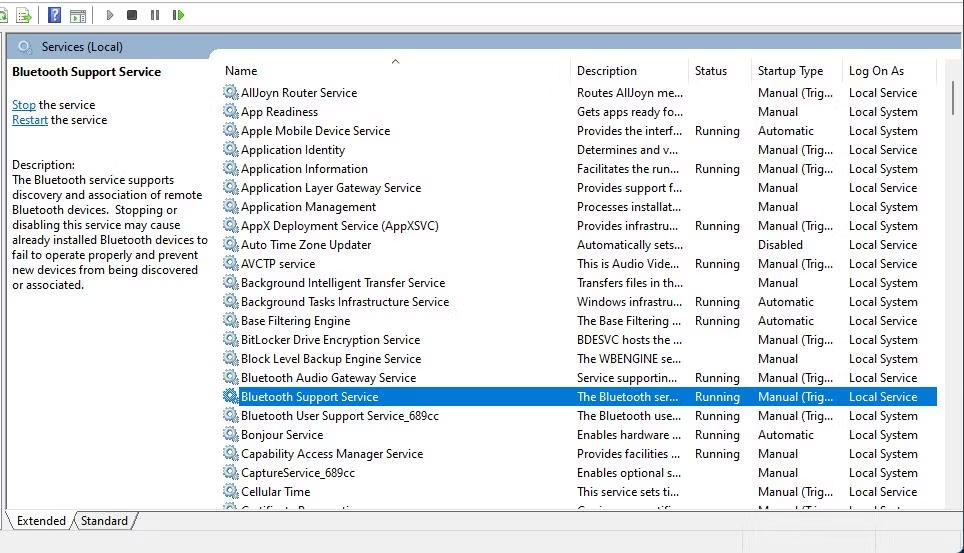Click gear icon of Base Filtering Engine
This screenshot has width=964, height=553.
231,320
